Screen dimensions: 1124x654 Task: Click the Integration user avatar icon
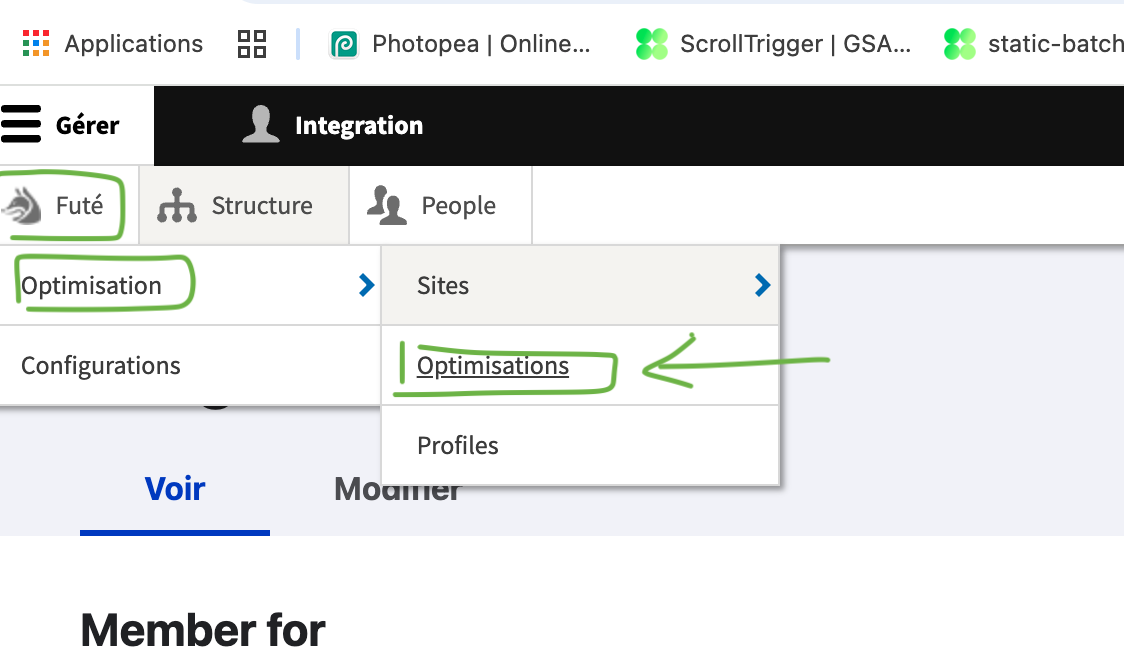click(x=261, y=125)
